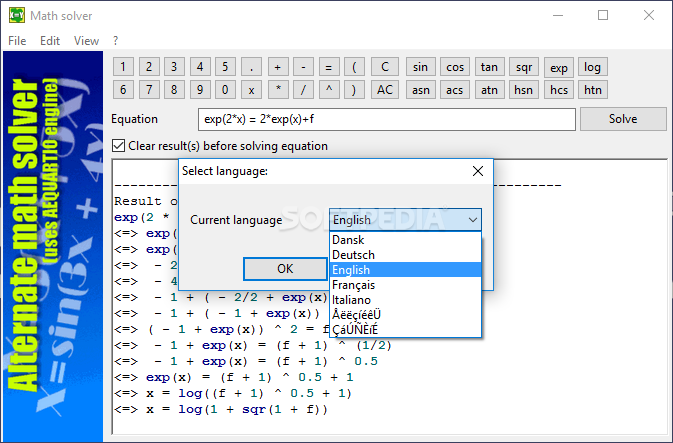Click the minus operator button

pyautogui.click(x=303, y=67)
